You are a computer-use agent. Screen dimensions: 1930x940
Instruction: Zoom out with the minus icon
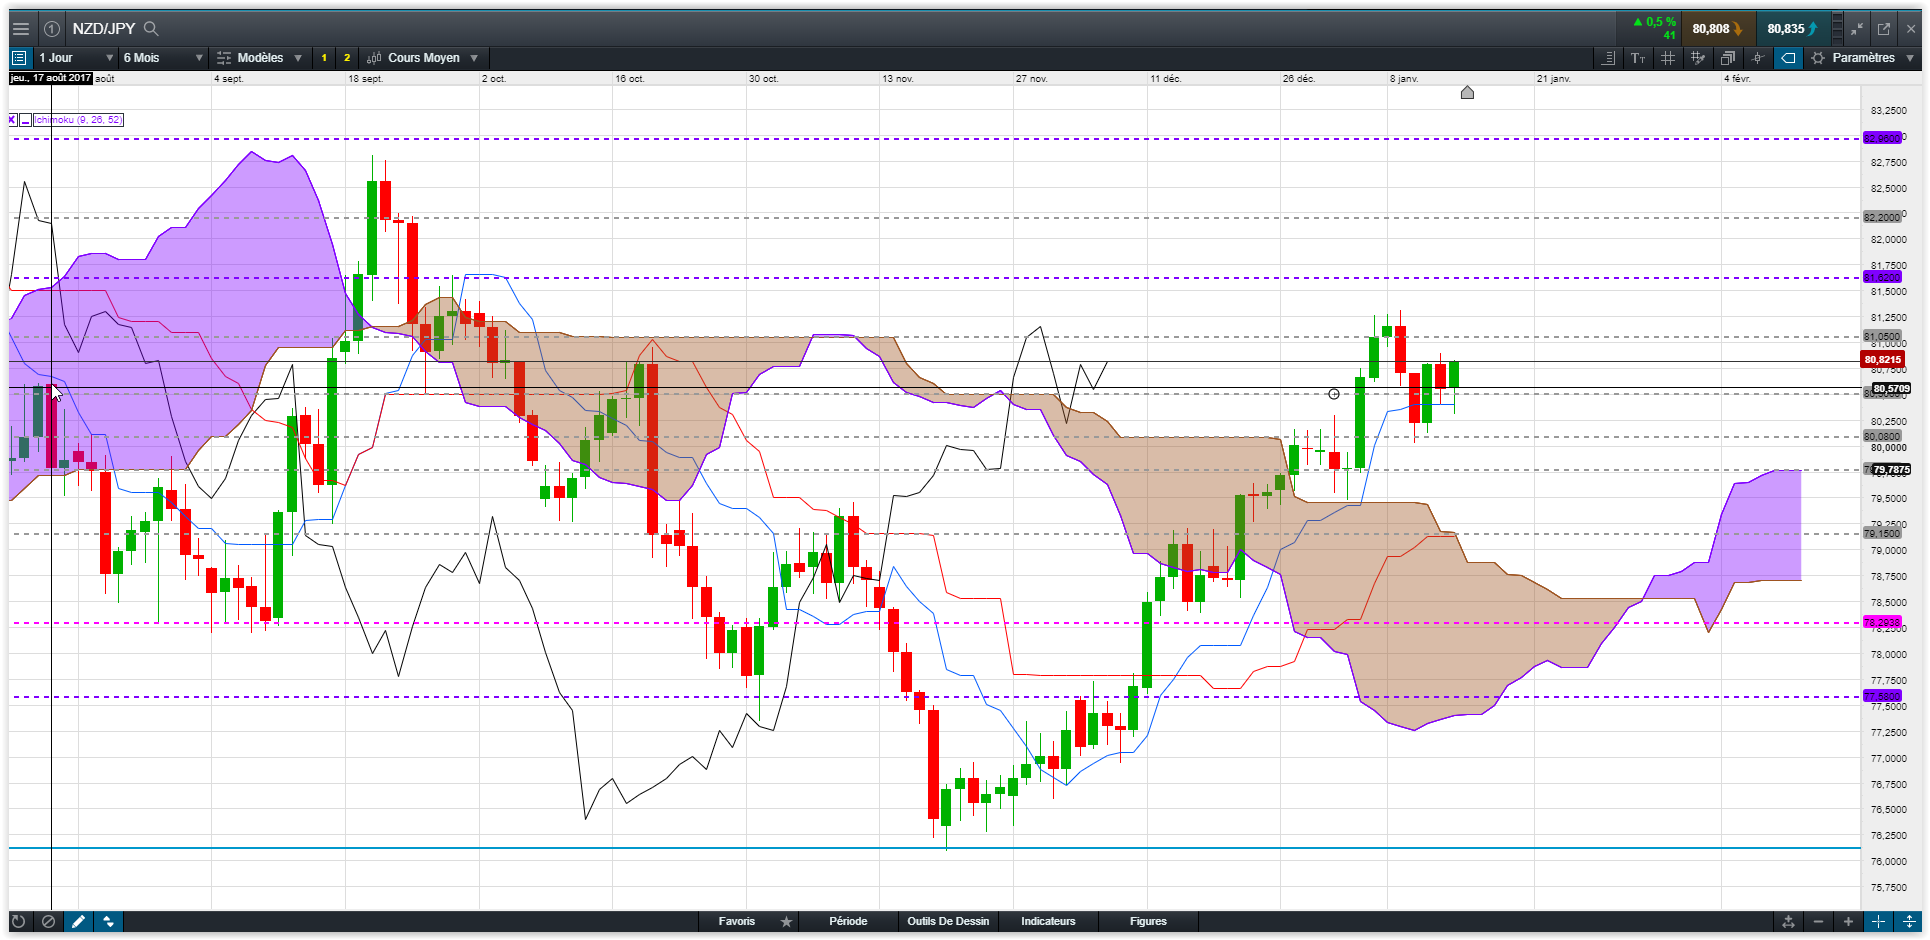[1818, 921]
